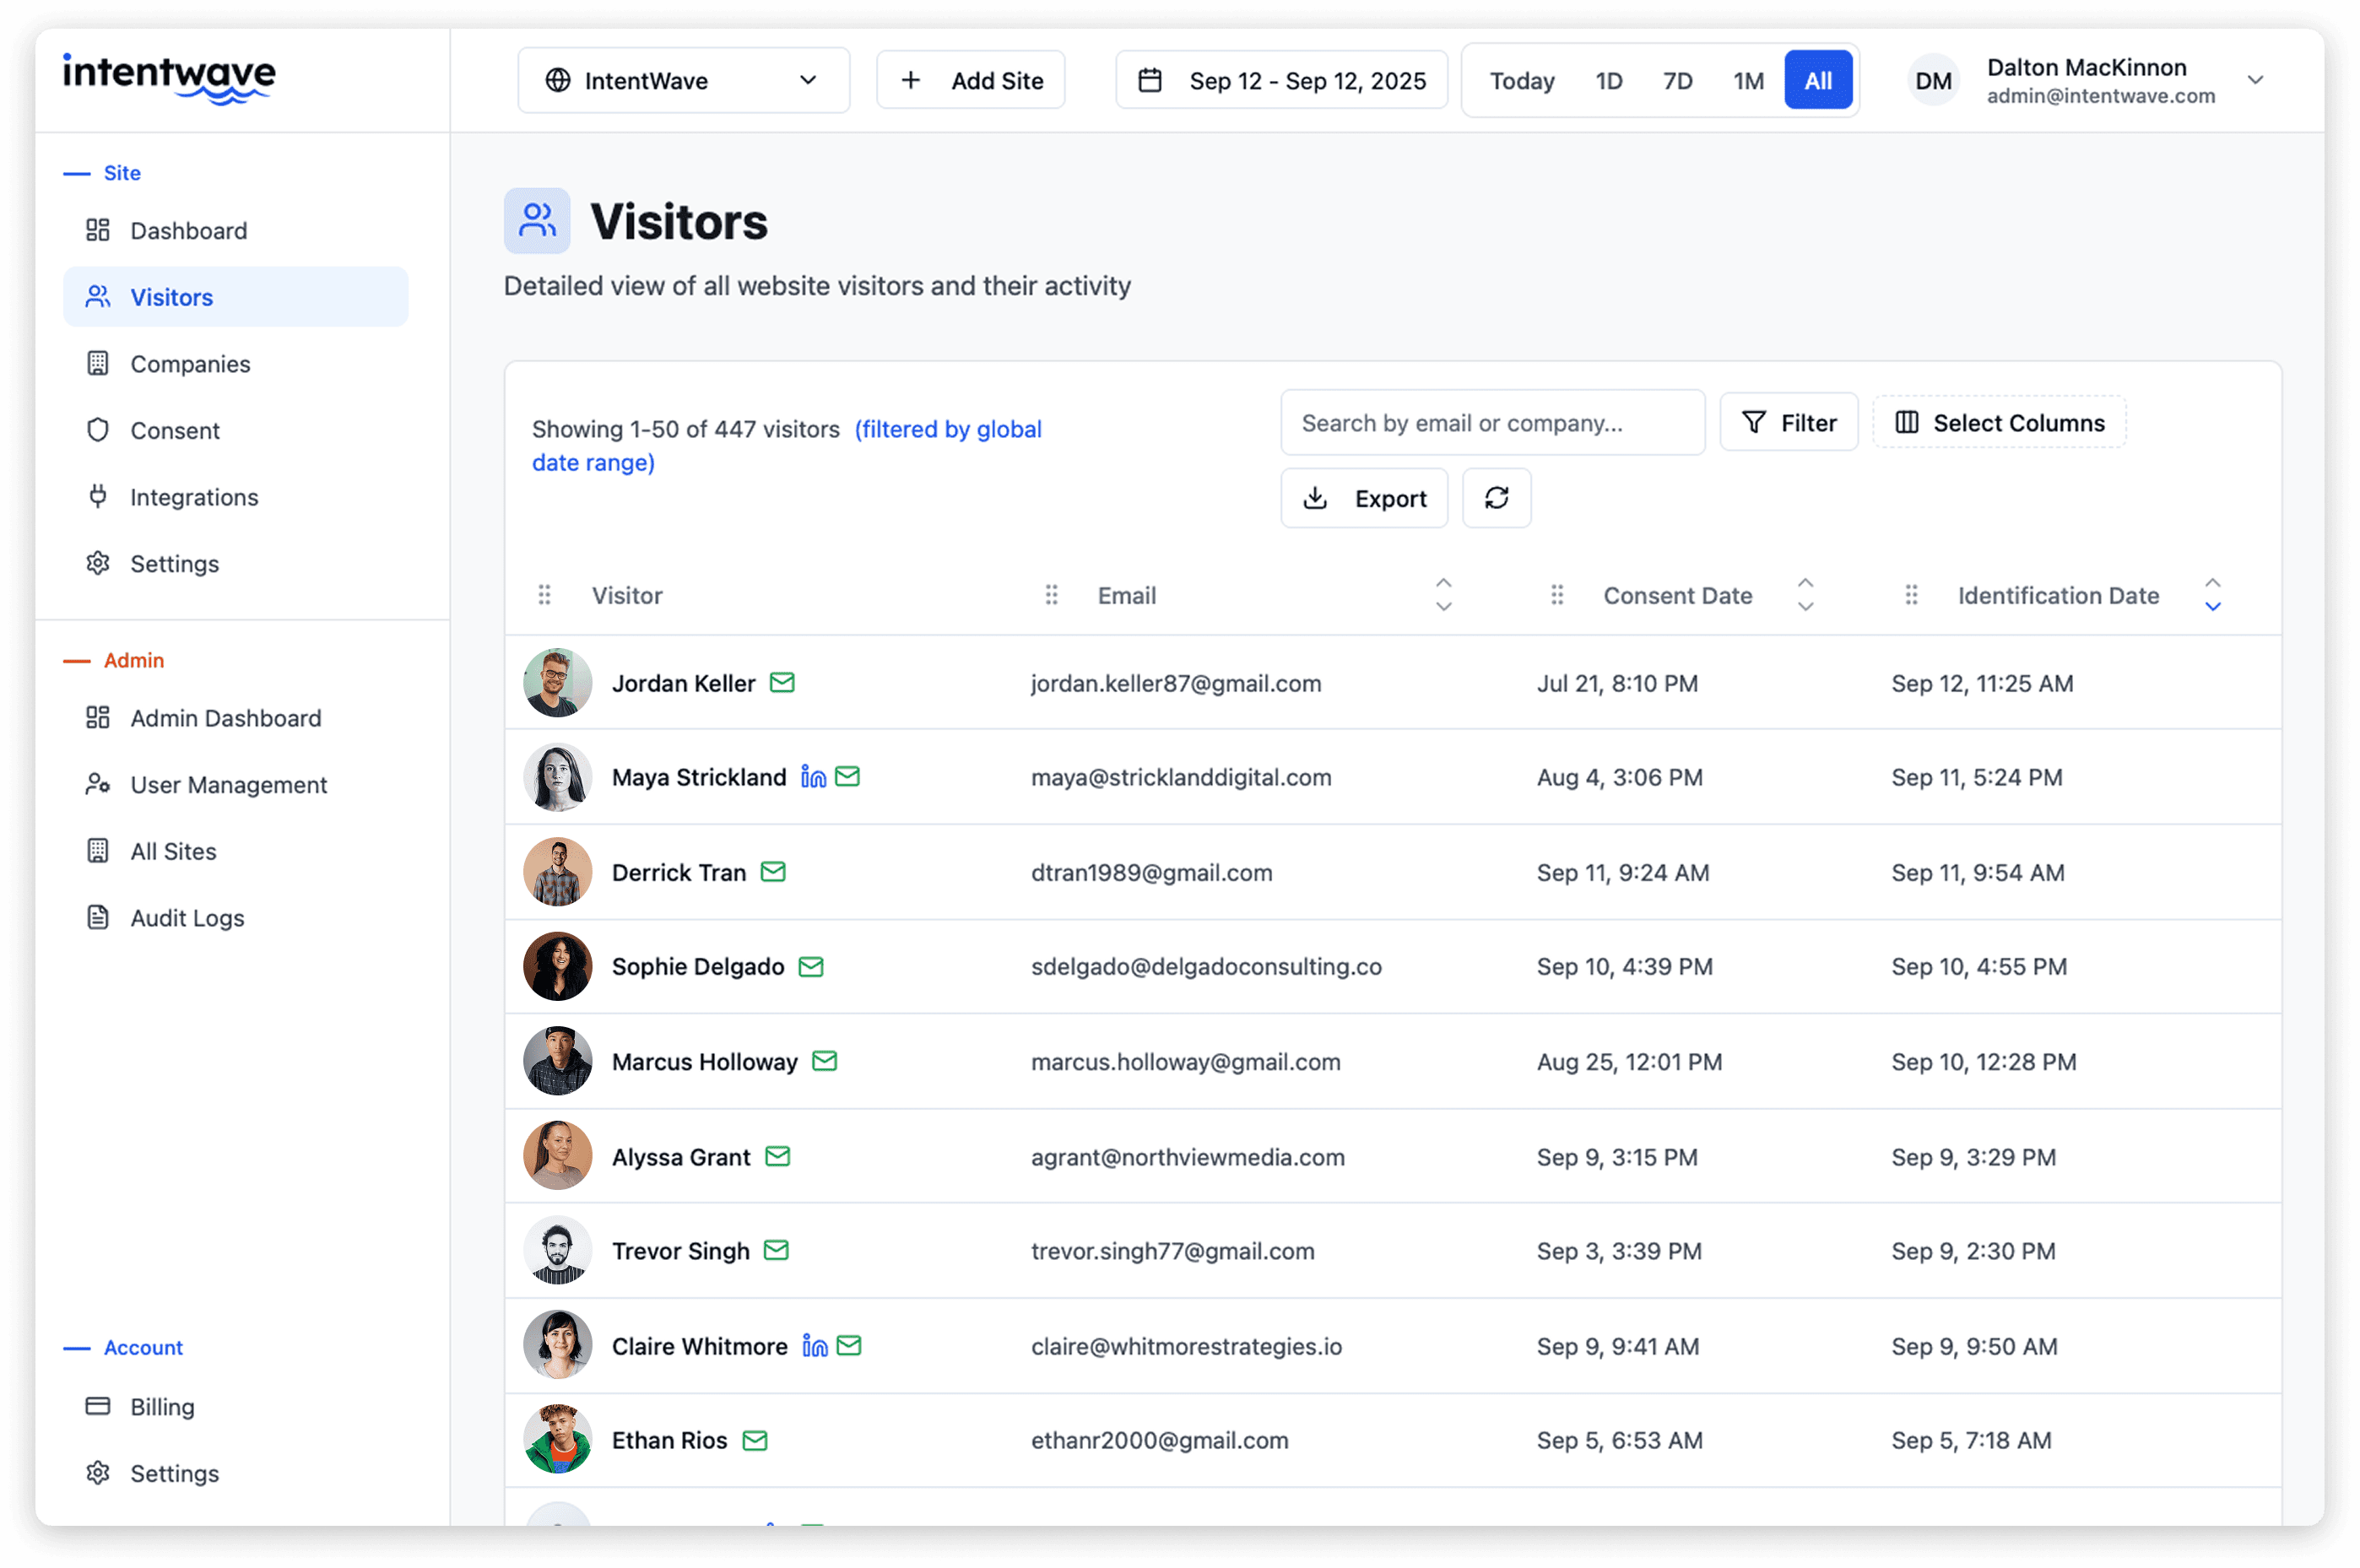Image resolution: width=2360 pixels, height=1568 pixels.
Task: Click the Email column drag handle
Action: (x=1052, y=596)
